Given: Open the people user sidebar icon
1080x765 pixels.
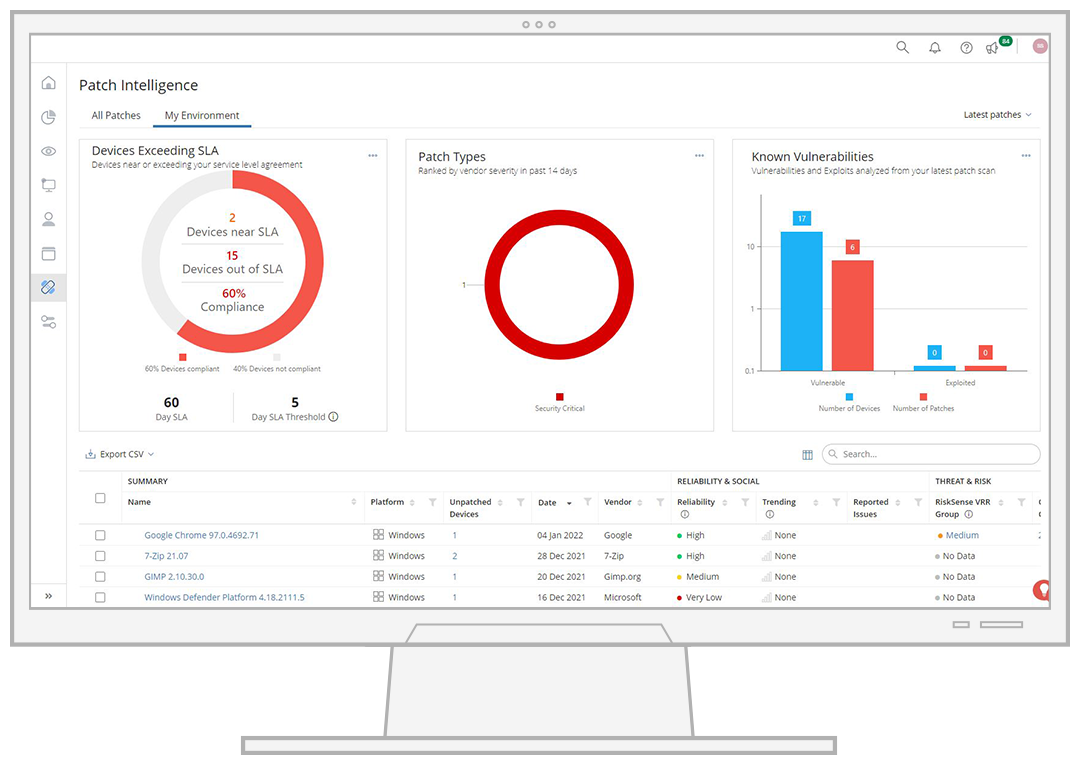Looking at the screenshot, I should pyautogui.click(x=48, y=219).
